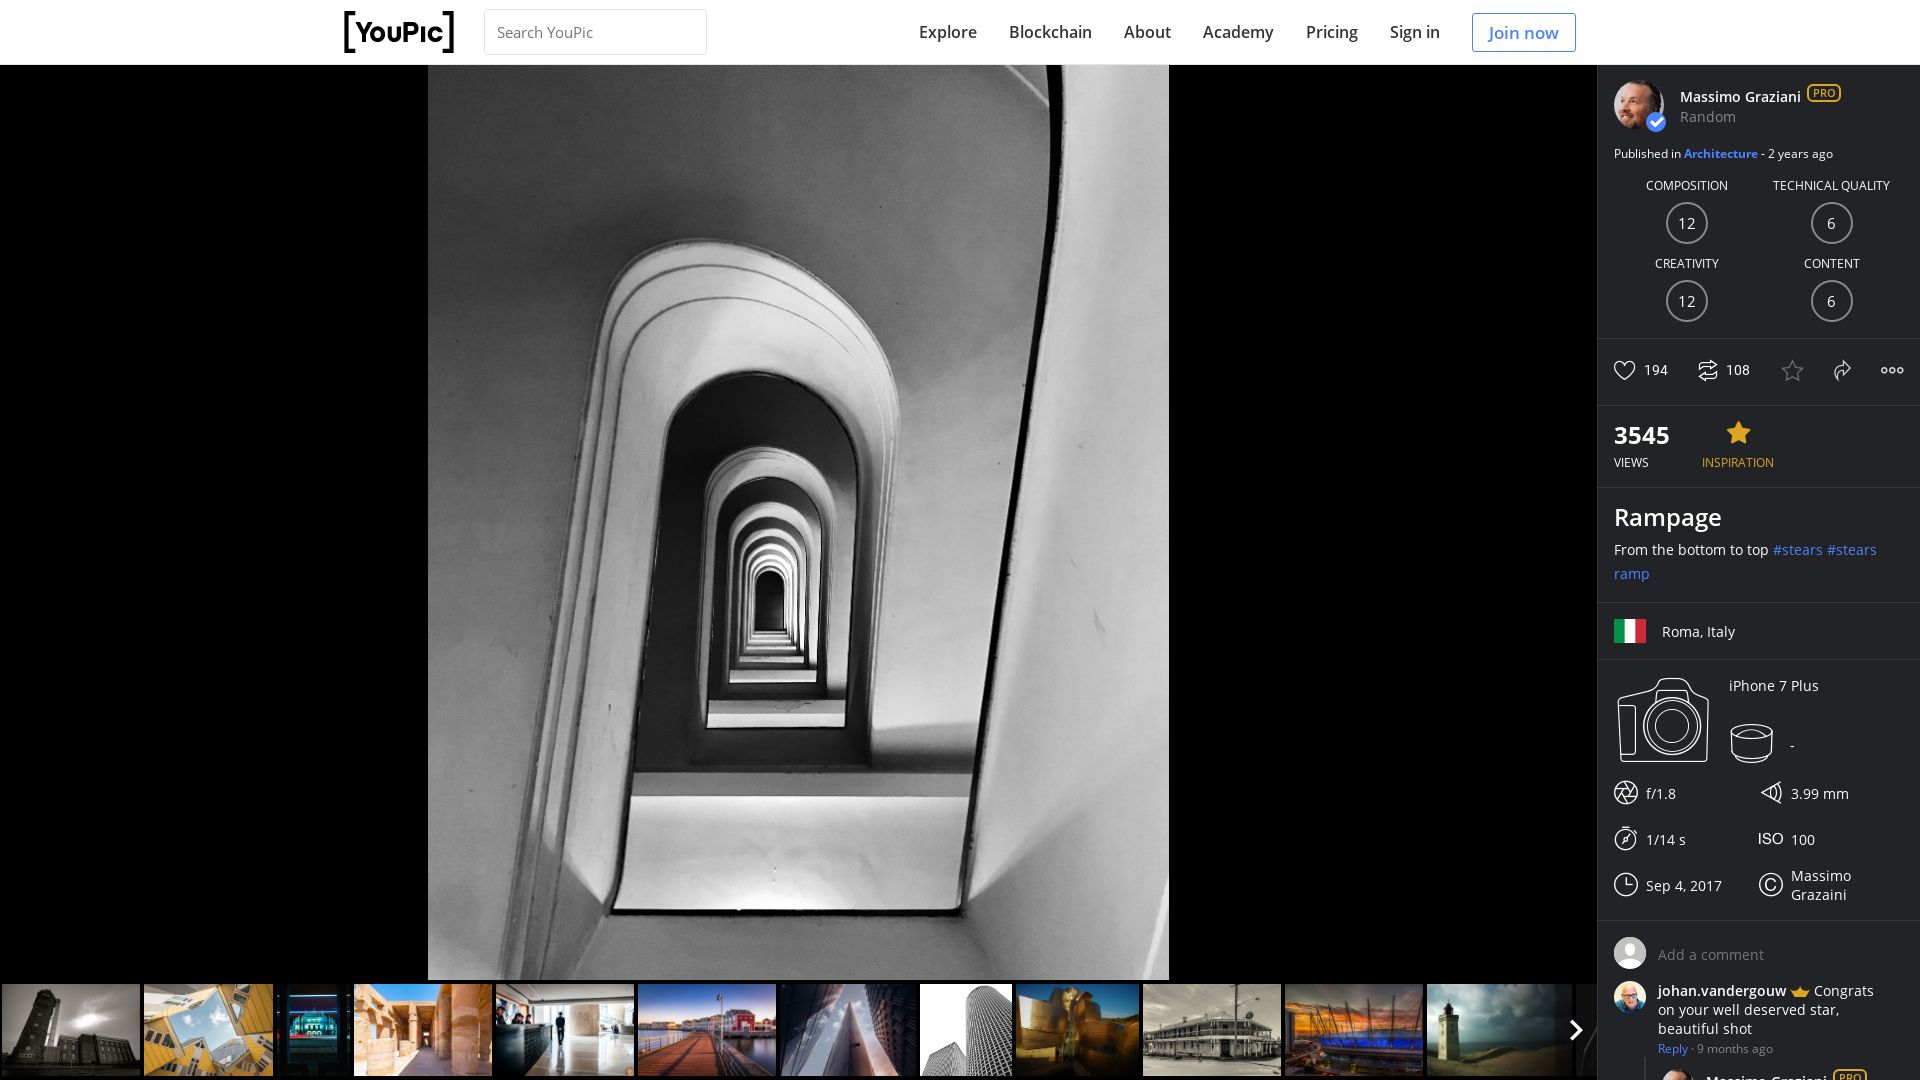Open Massimo Graziani's profile avatar

click(1638, 105)
